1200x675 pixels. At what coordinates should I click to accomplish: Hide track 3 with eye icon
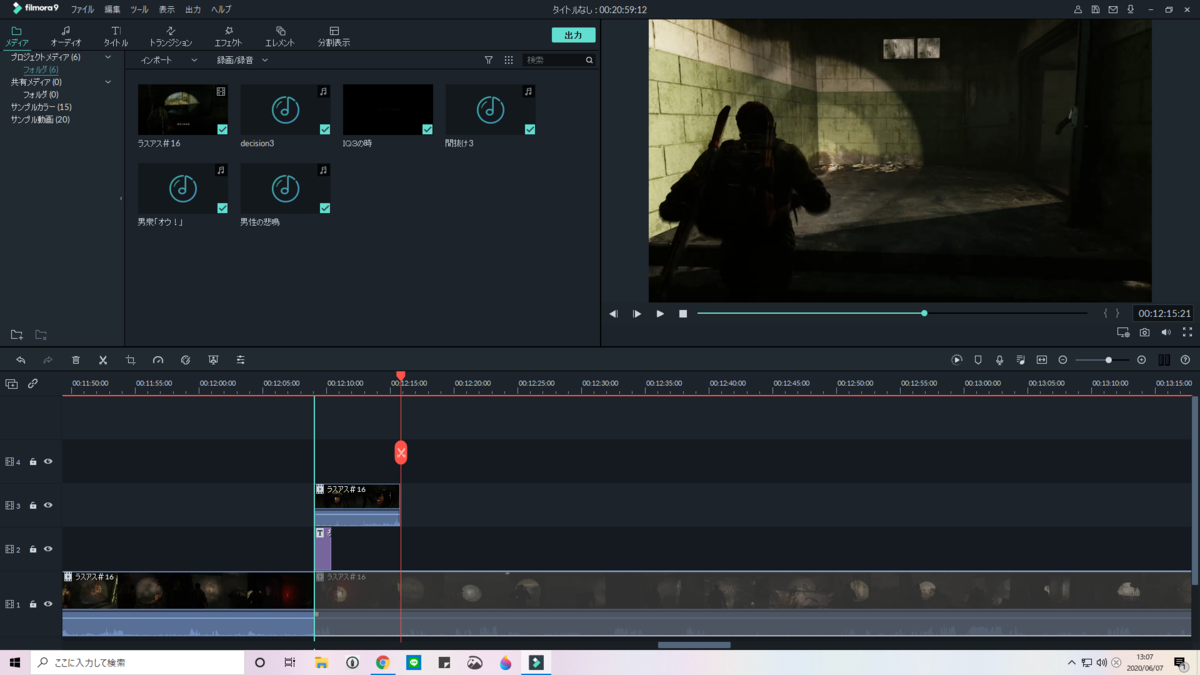click(48, 505)
